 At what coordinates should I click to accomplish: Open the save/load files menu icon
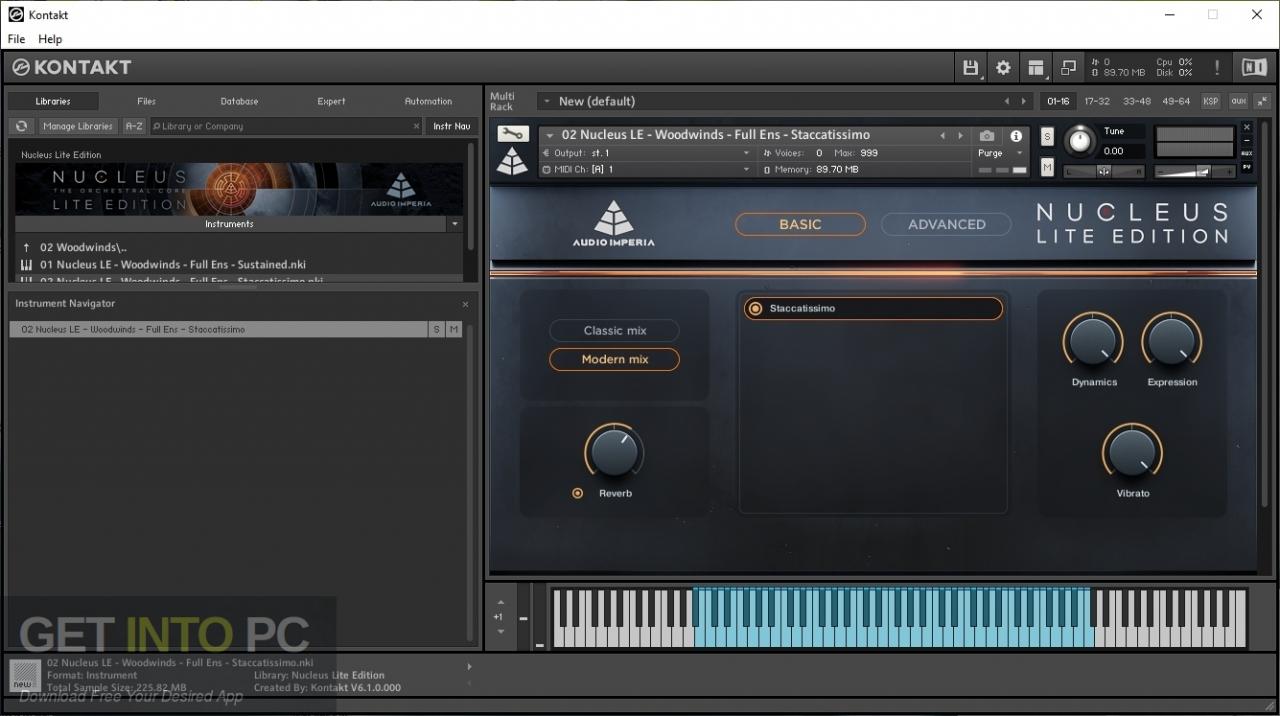970,68
